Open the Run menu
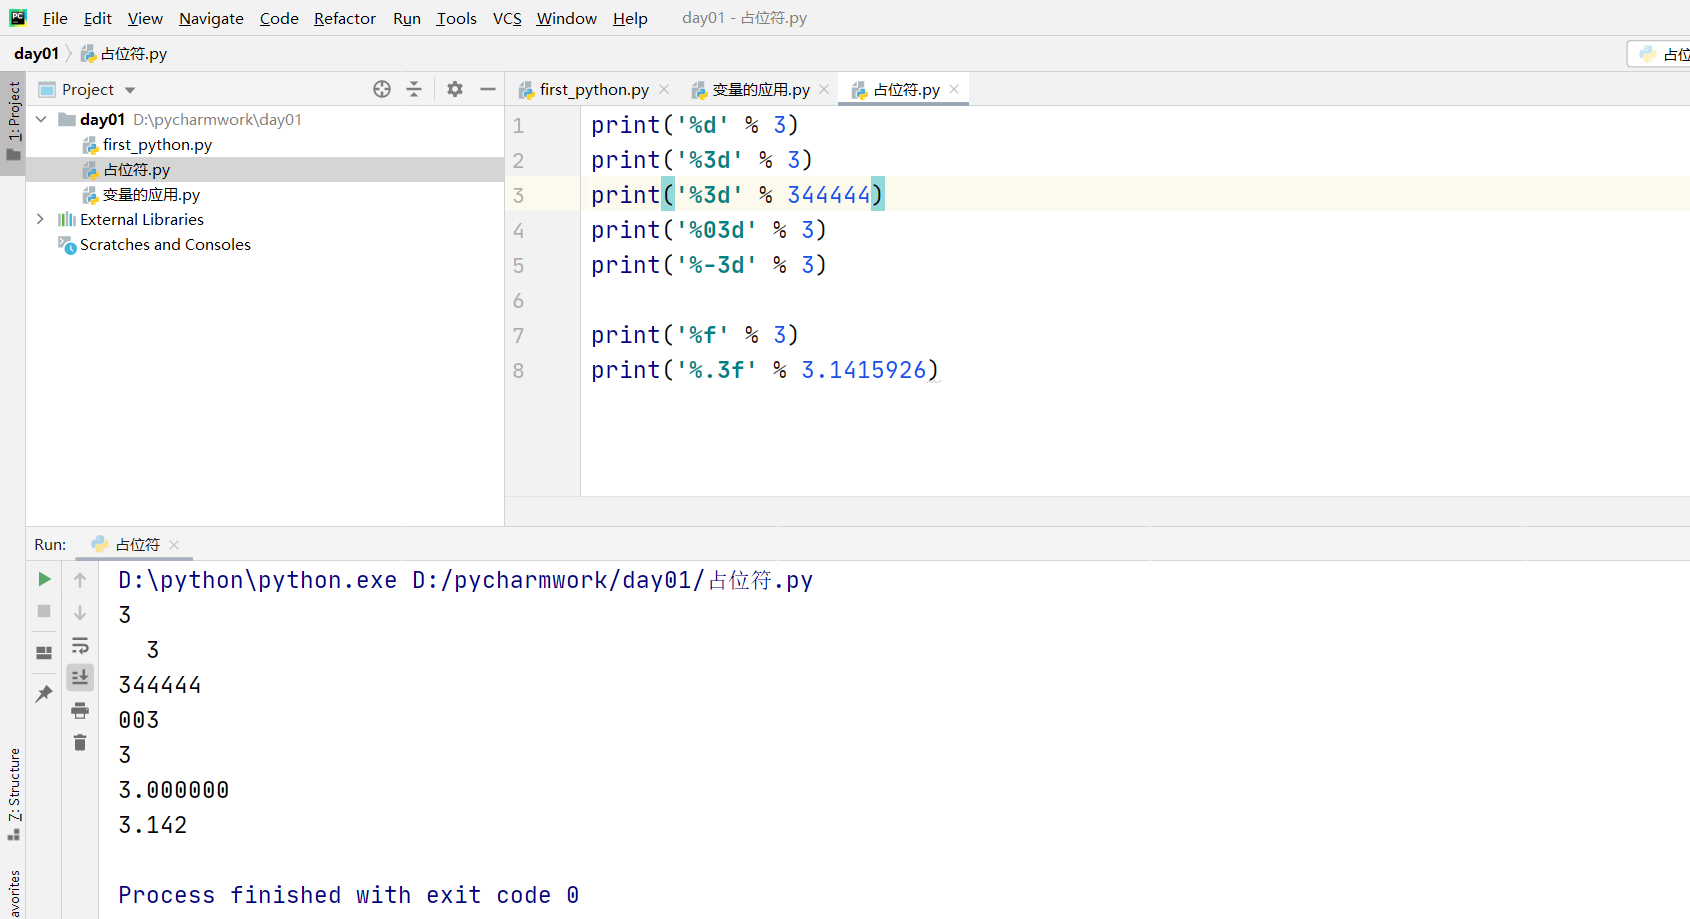 [x=407, y=18]
